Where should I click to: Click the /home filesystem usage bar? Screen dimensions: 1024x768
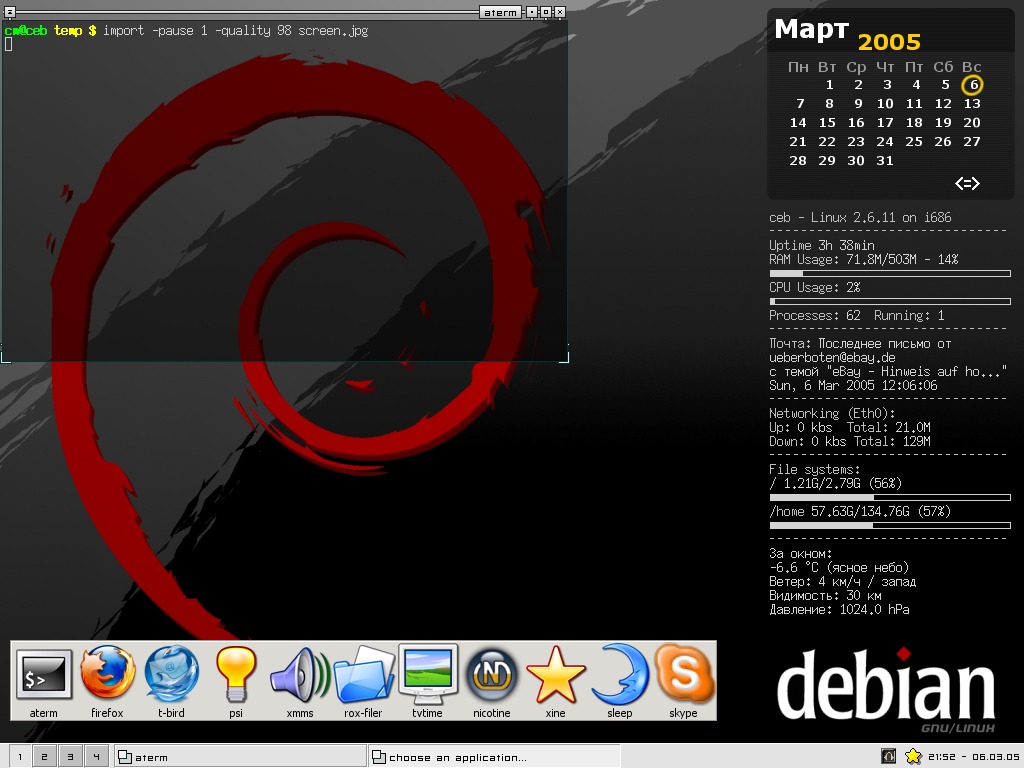[890, 526]
